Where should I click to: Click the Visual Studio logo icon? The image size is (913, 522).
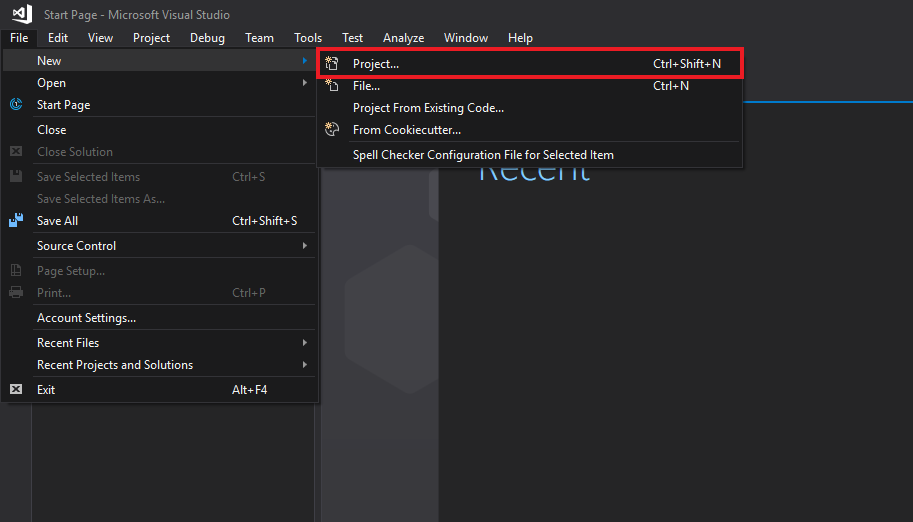(x=21, y=14)
